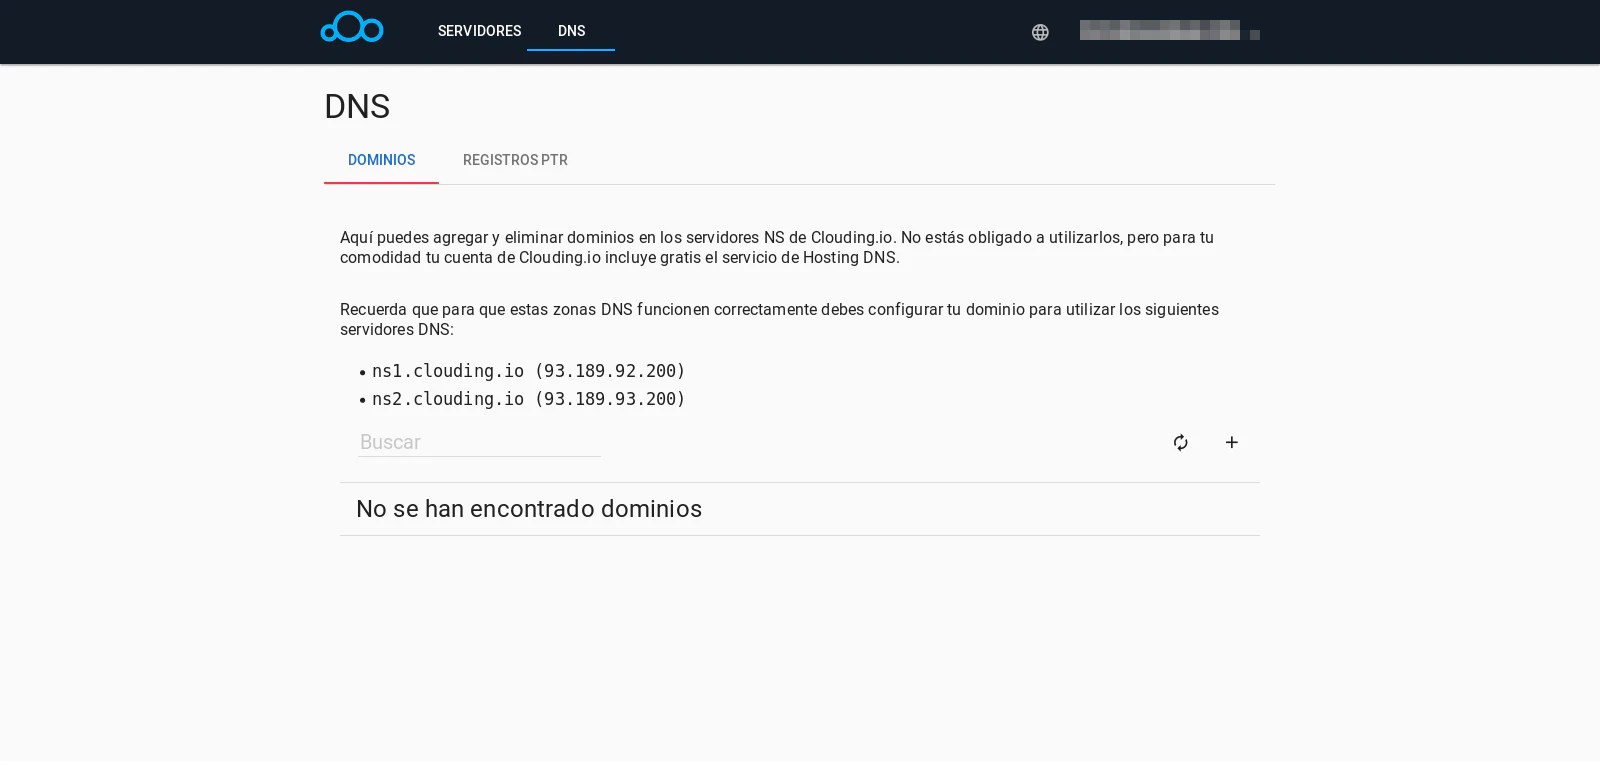The image size is (1600, 765).
Task: Click the Clouding.io cloud logo
Action: click(x=352, y=28)
